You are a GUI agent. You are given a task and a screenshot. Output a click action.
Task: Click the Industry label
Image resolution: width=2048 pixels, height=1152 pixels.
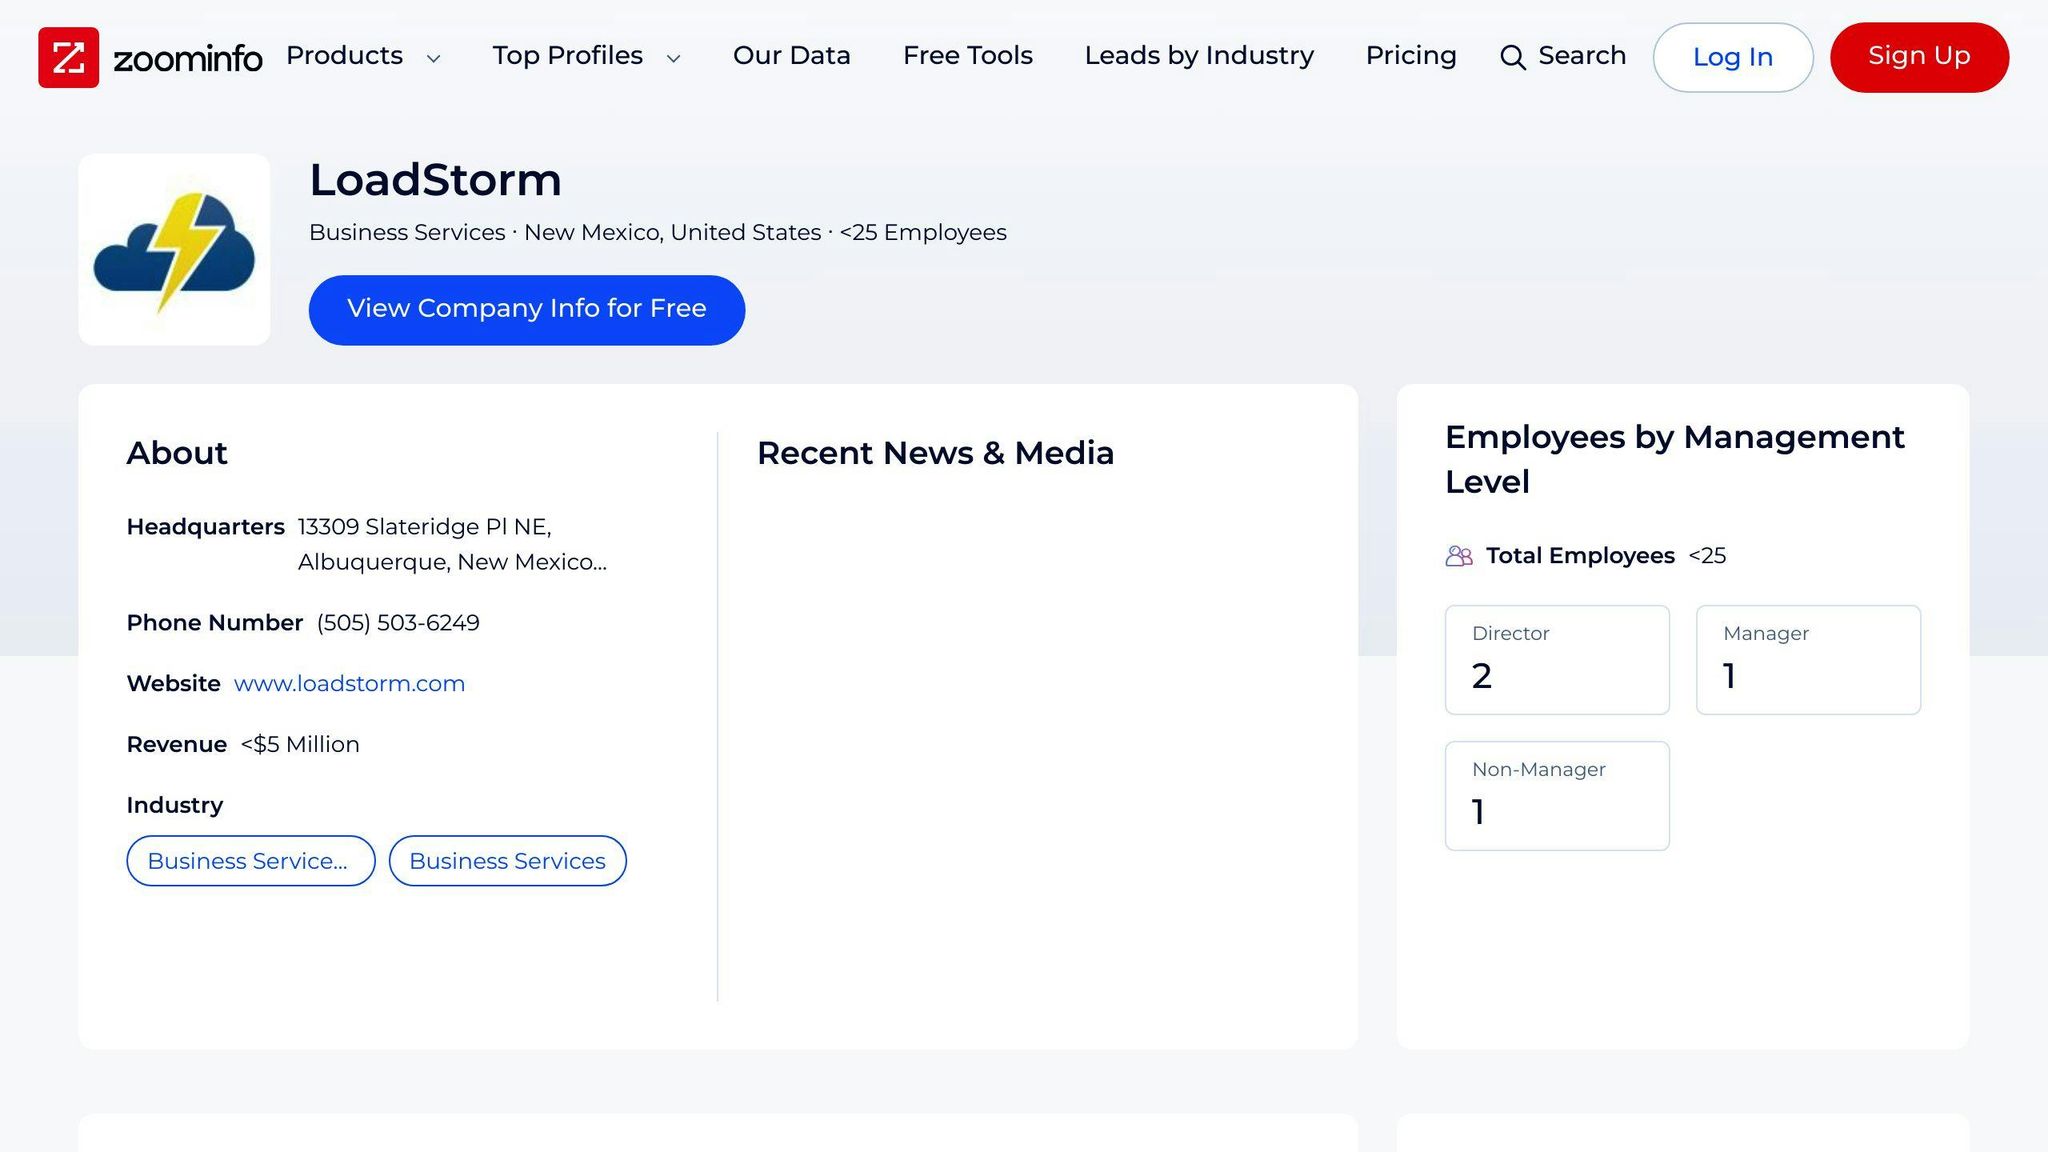[x=175, y=806]
